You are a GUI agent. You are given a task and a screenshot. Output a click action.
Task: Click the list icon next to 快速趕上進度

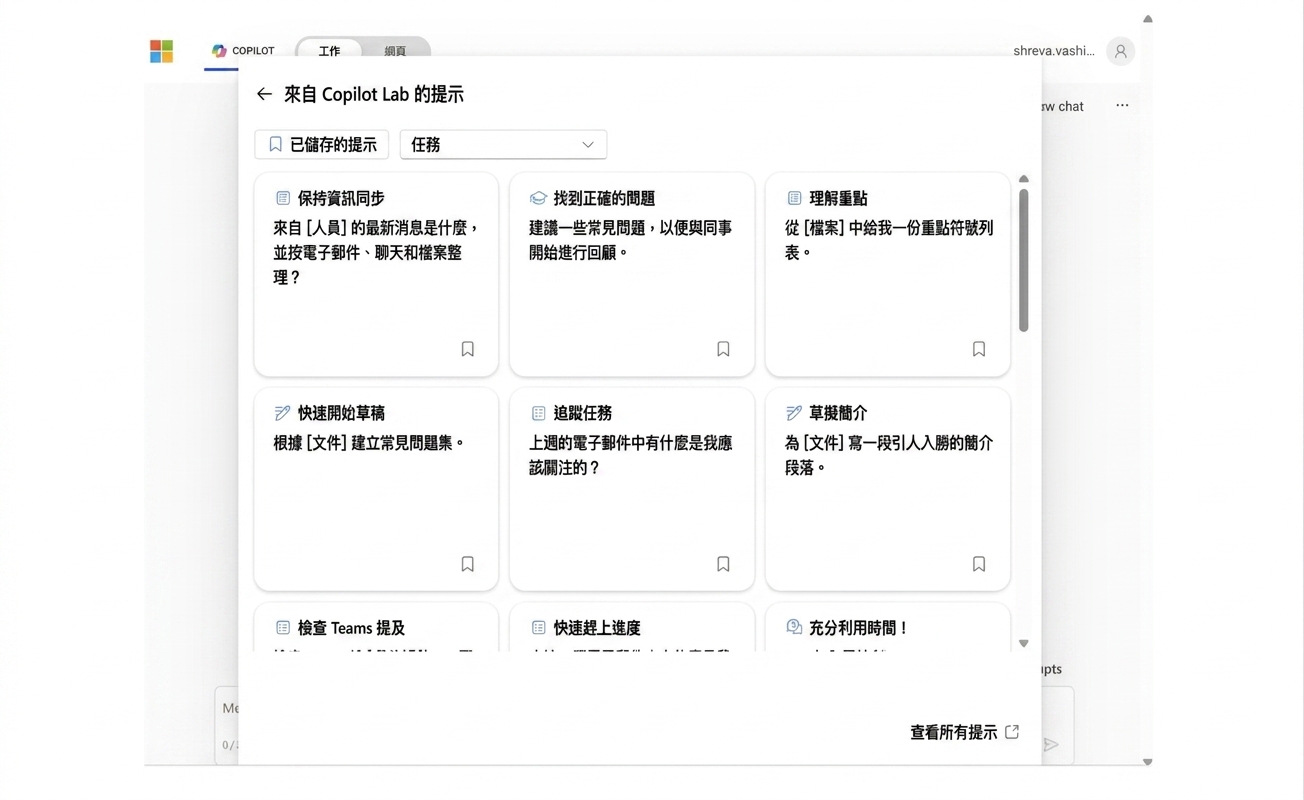click(x=538, y=628)
